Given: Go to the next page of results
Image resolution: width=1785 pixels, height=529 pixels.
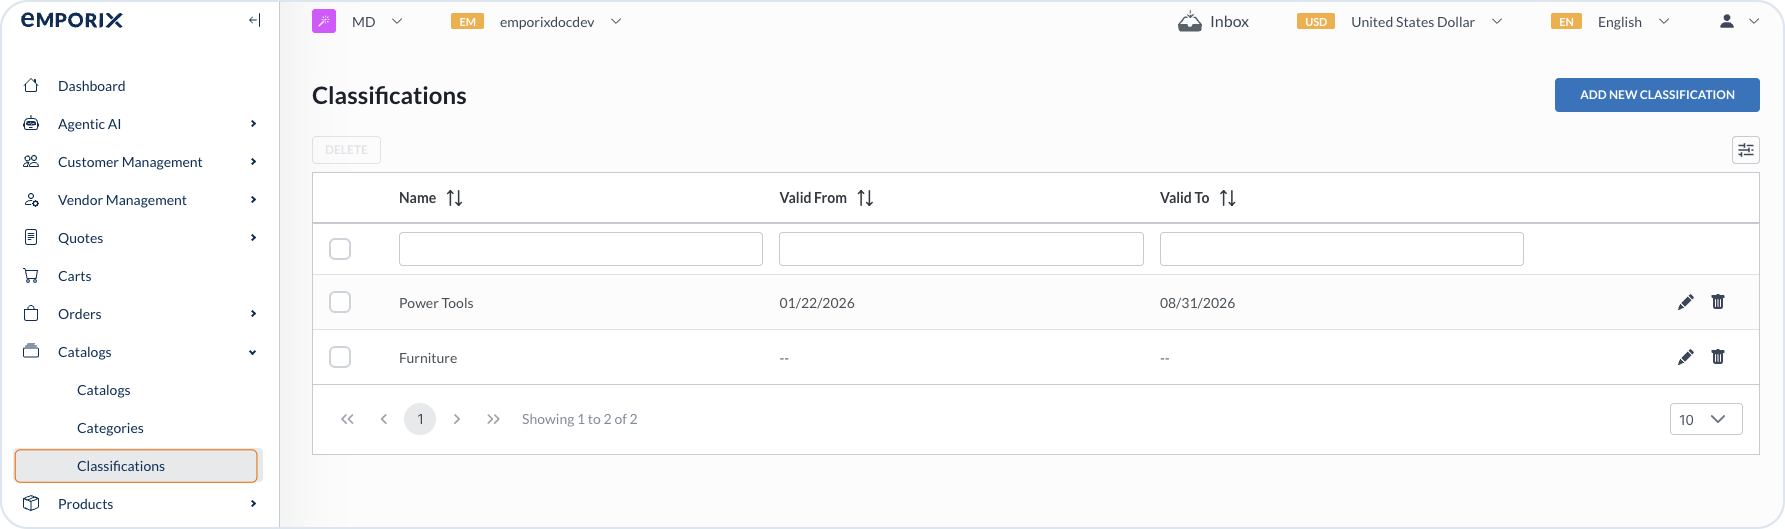Looking at the screenshot, I should [457, 419].
